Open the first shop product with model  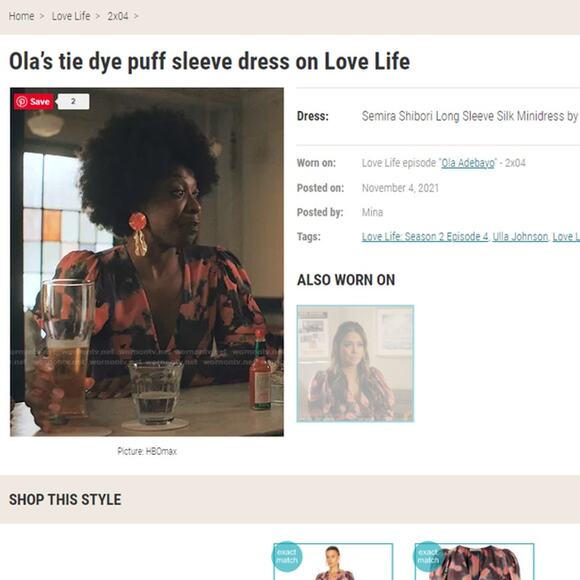coord(333,562)
